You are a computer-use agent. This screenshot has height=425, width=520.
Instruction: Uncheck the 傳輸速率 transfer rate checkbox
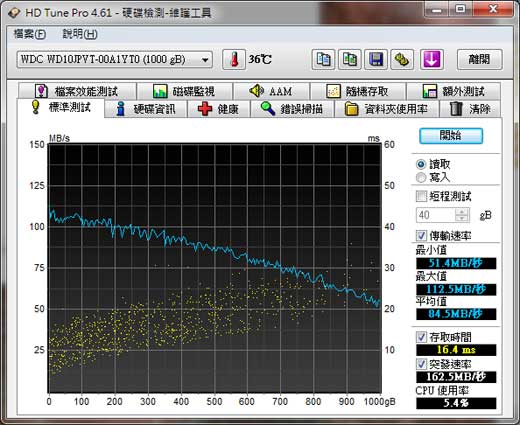tap(421, 236)
